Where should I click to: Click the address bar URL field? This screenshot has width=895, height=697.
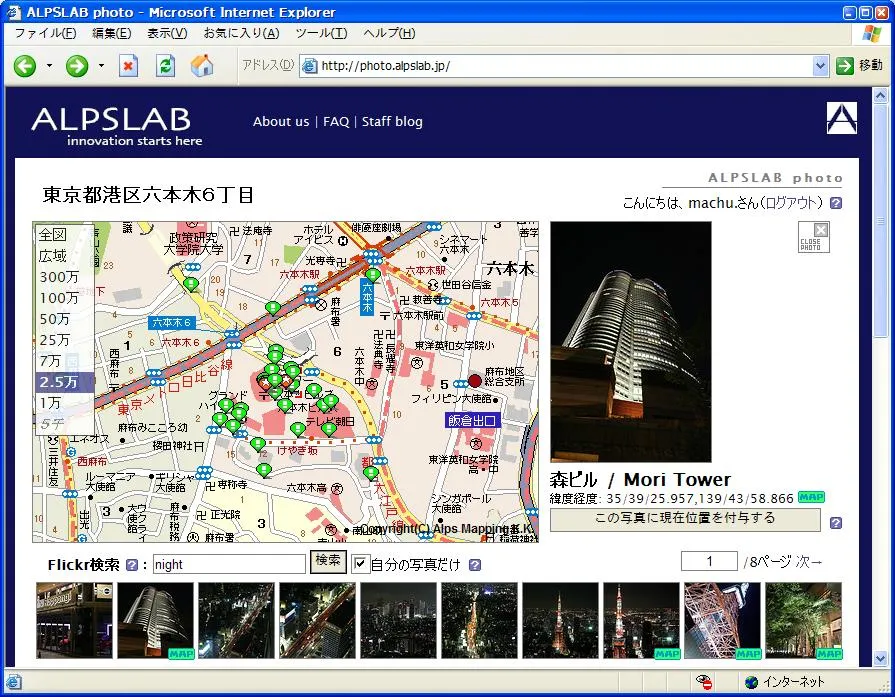click(565, 66)
